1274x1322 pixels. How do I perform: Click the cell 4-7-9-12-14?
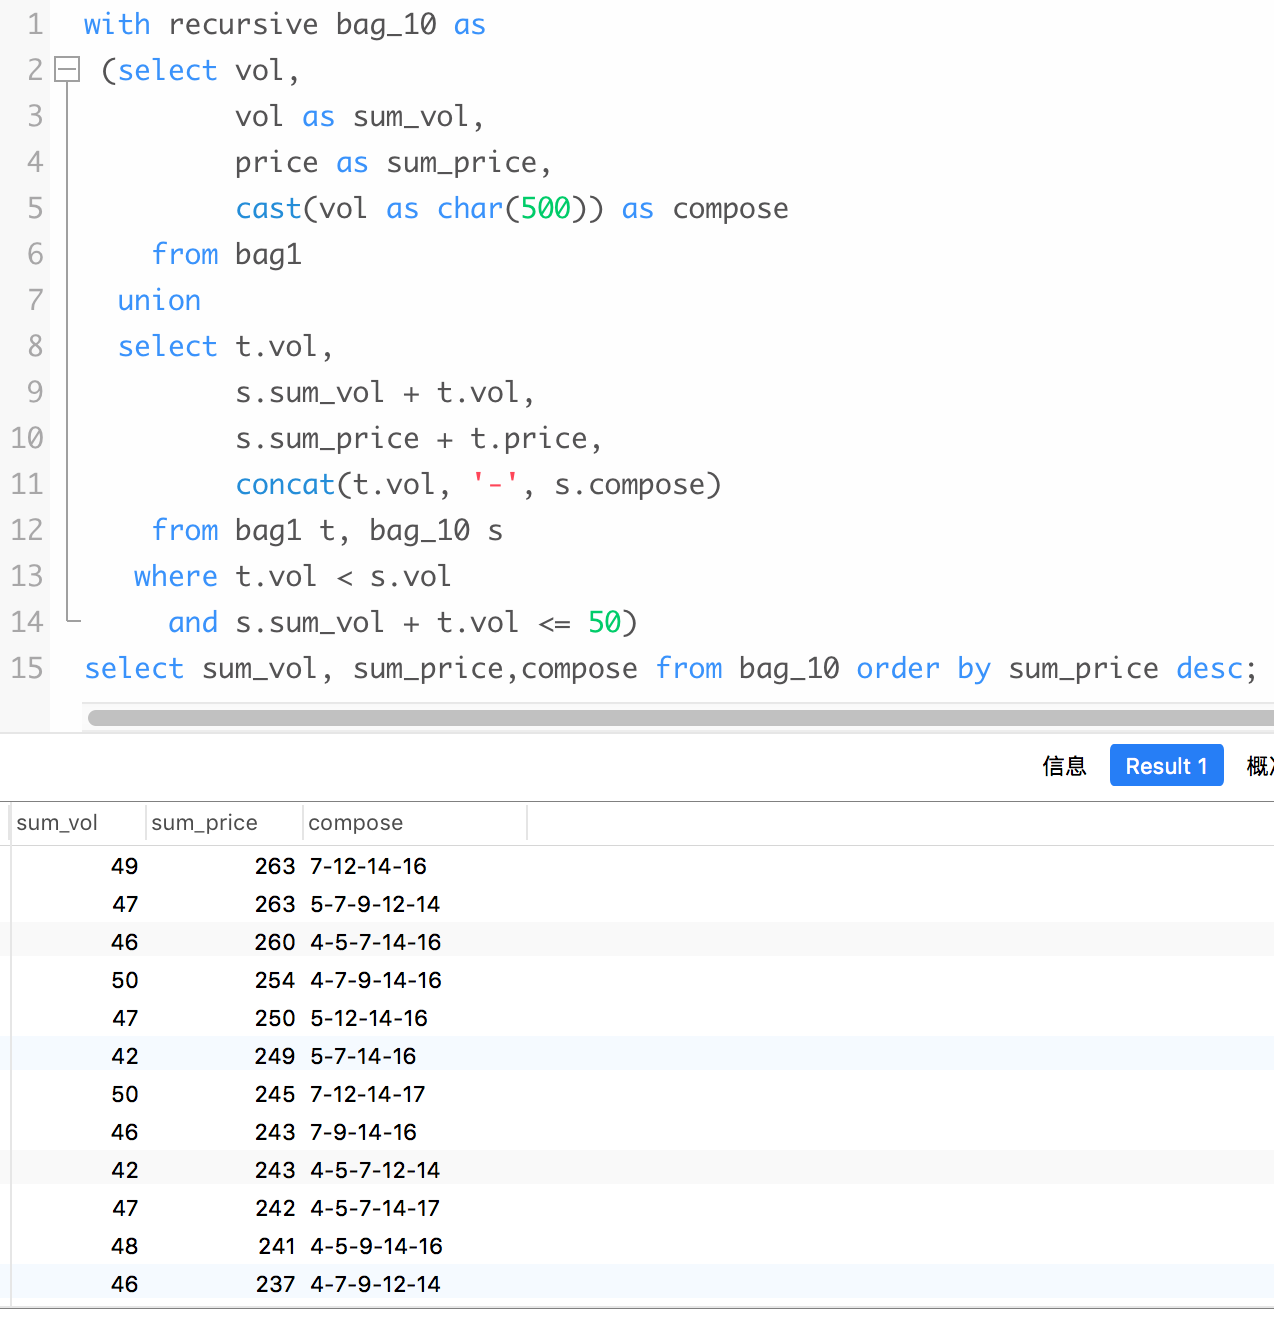(375, 1284)
